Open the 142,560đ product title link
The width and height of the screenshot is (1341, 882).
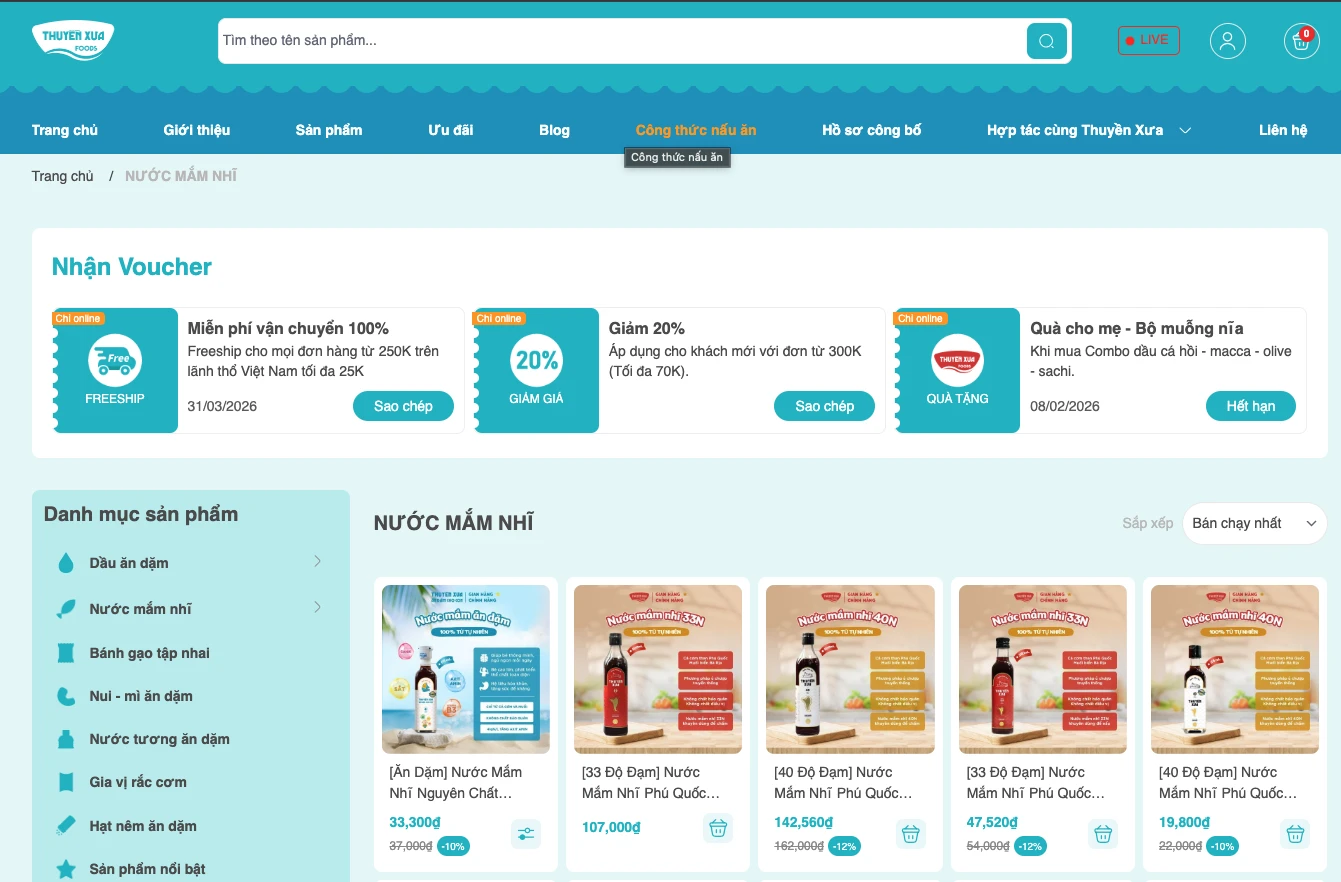tap(843, 782)
